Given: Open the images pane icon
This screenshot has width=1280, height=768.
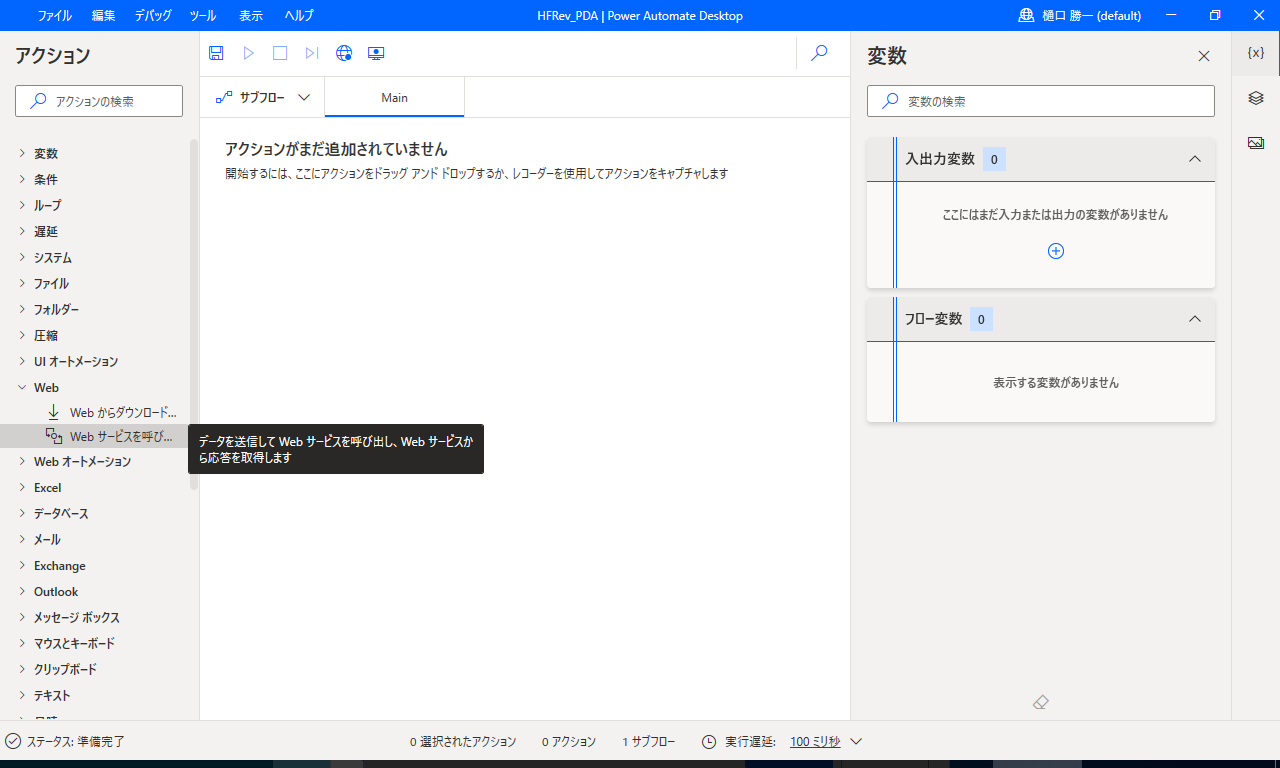Looking at the screenshot, I should (x=1256, y=143).
